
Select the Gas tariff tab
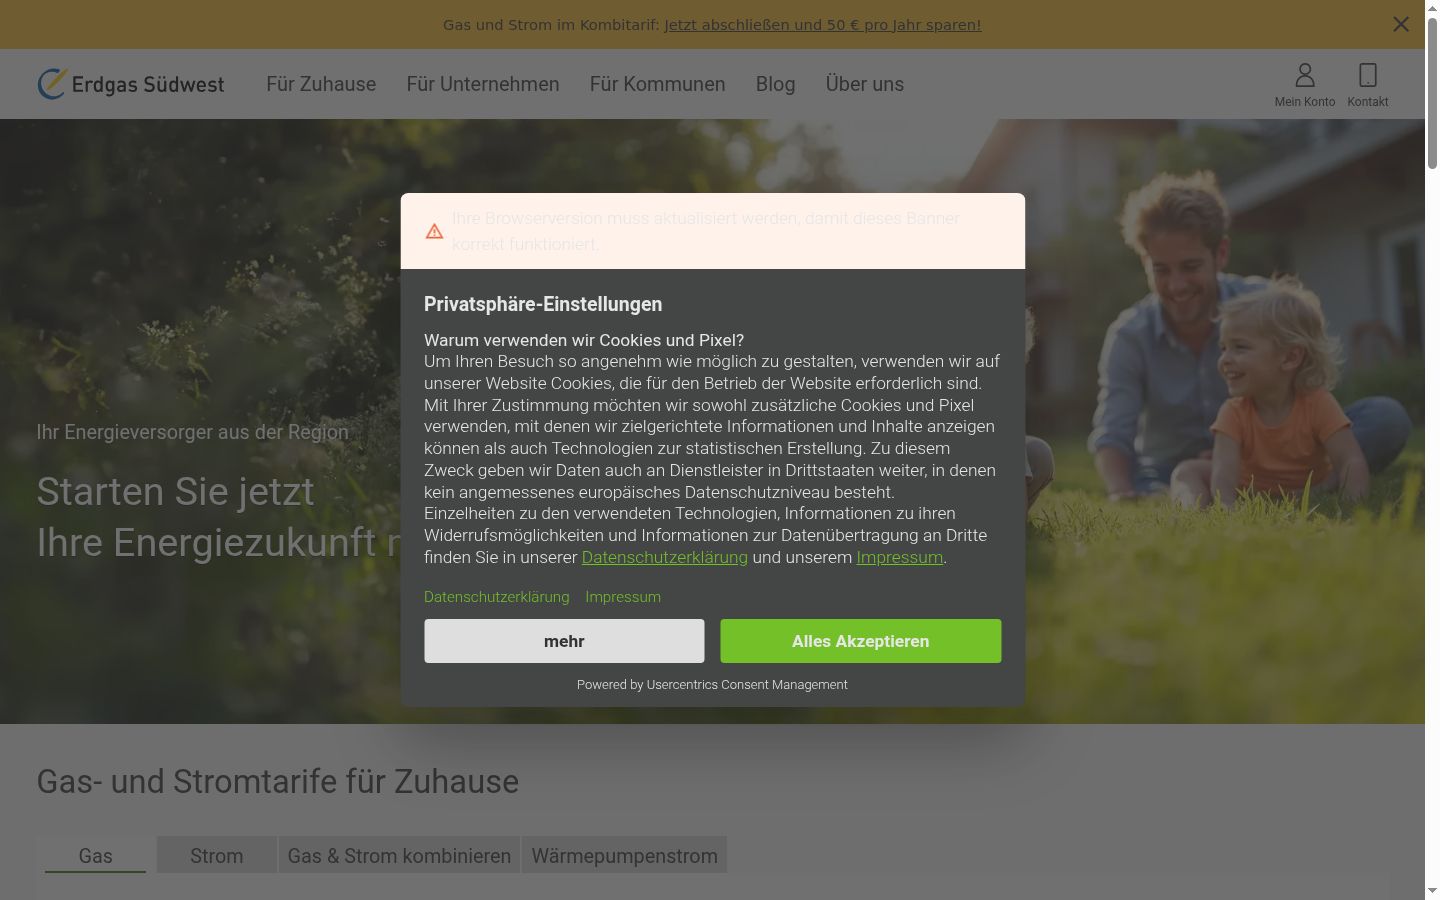click(96, 855)
